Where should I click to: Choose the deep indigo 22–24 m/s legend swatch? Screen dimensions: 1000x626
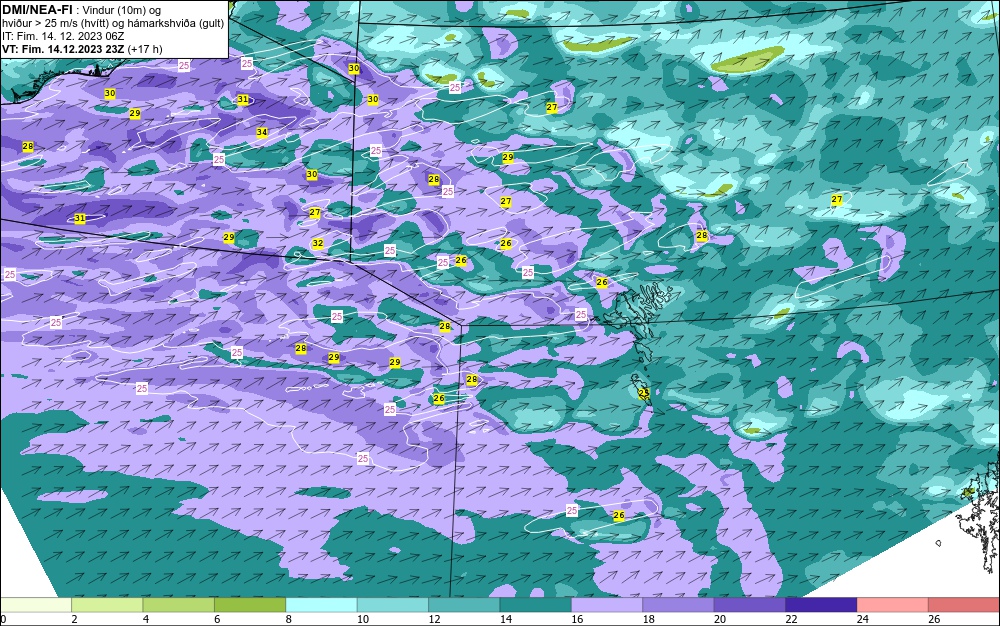click(x=821, y=605)
